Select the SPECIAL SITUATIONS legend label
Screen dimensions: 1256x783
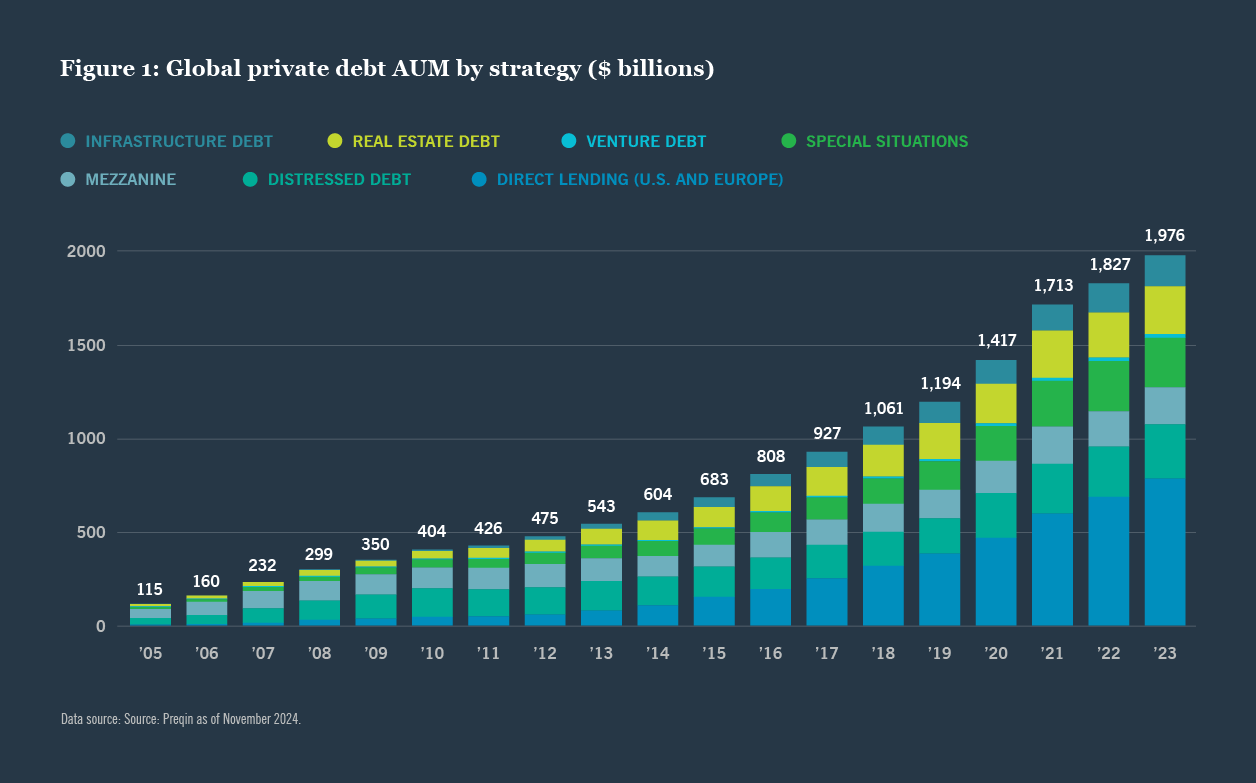(887, 141)
